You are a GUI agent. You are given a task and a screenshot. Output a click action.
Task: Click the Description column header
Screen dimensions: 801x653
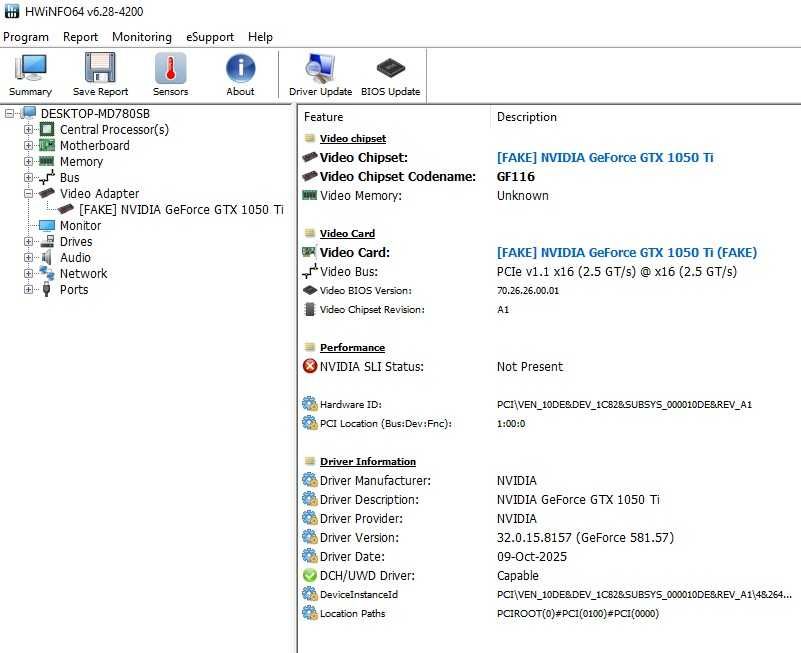tap(527, 117)
